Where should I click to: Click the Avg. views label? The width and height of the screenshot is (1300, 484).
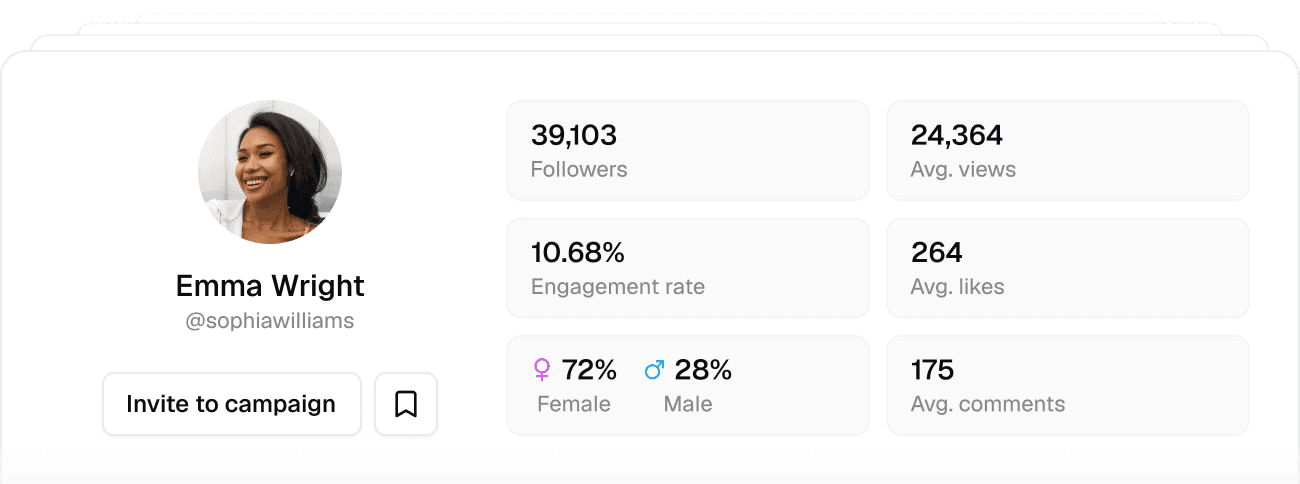[963, 170]
